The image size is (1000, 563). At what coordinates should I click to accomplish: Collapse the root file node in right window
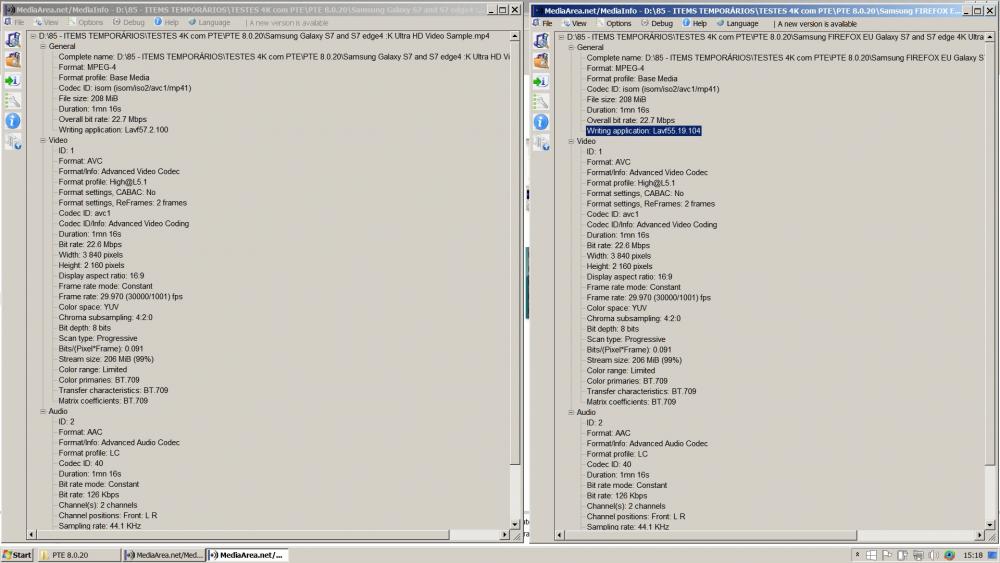pyautogui.click(x=561, y=37)
